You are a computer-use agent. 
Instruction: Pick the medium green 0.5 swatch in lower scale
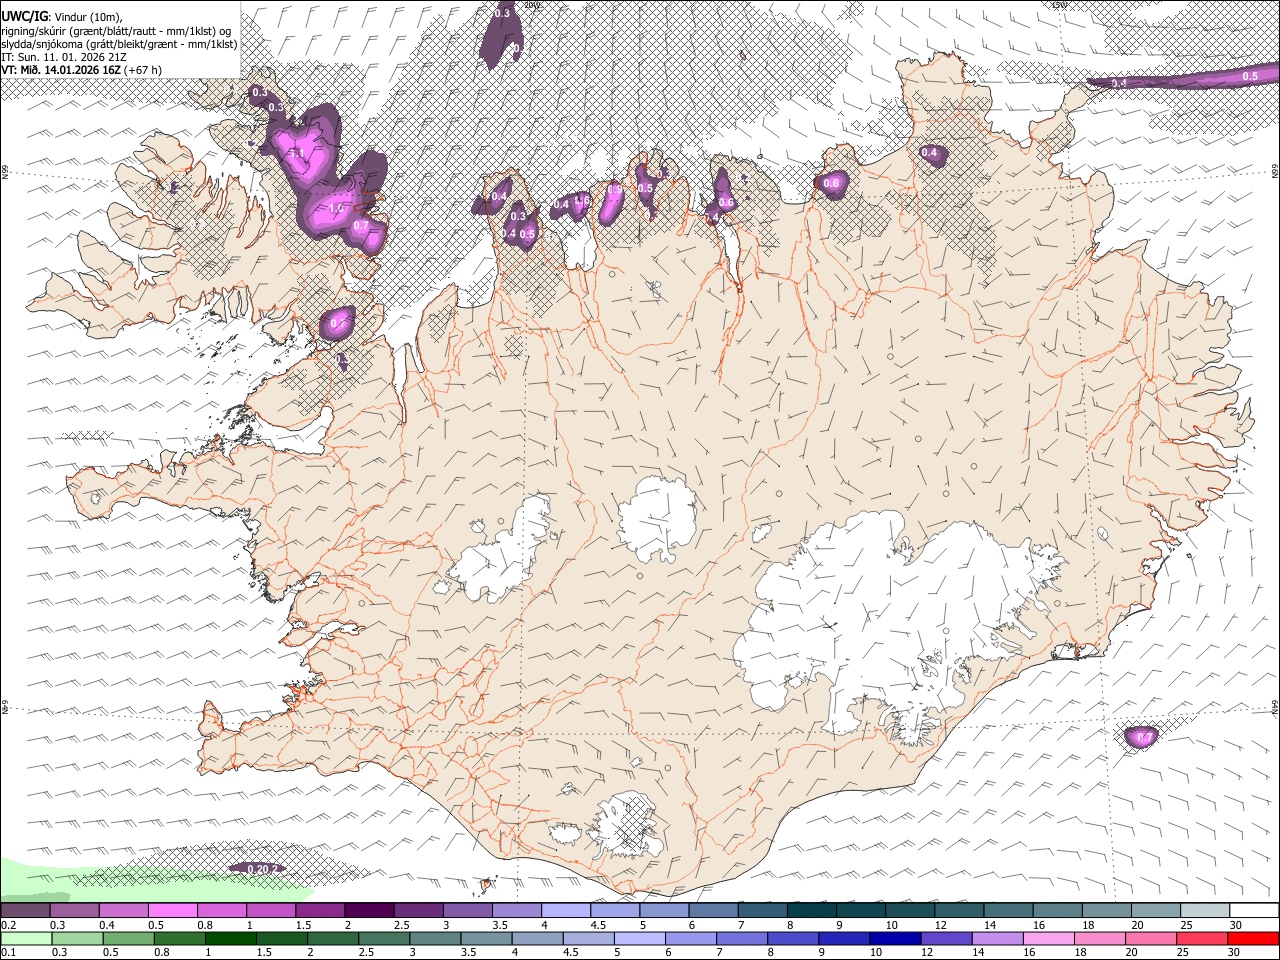pos(128,938)
